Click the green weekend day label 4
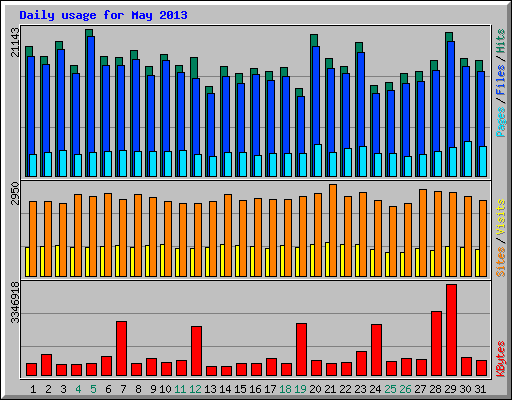The width and height of the screenshot is (512, 400). pos(78,389)
